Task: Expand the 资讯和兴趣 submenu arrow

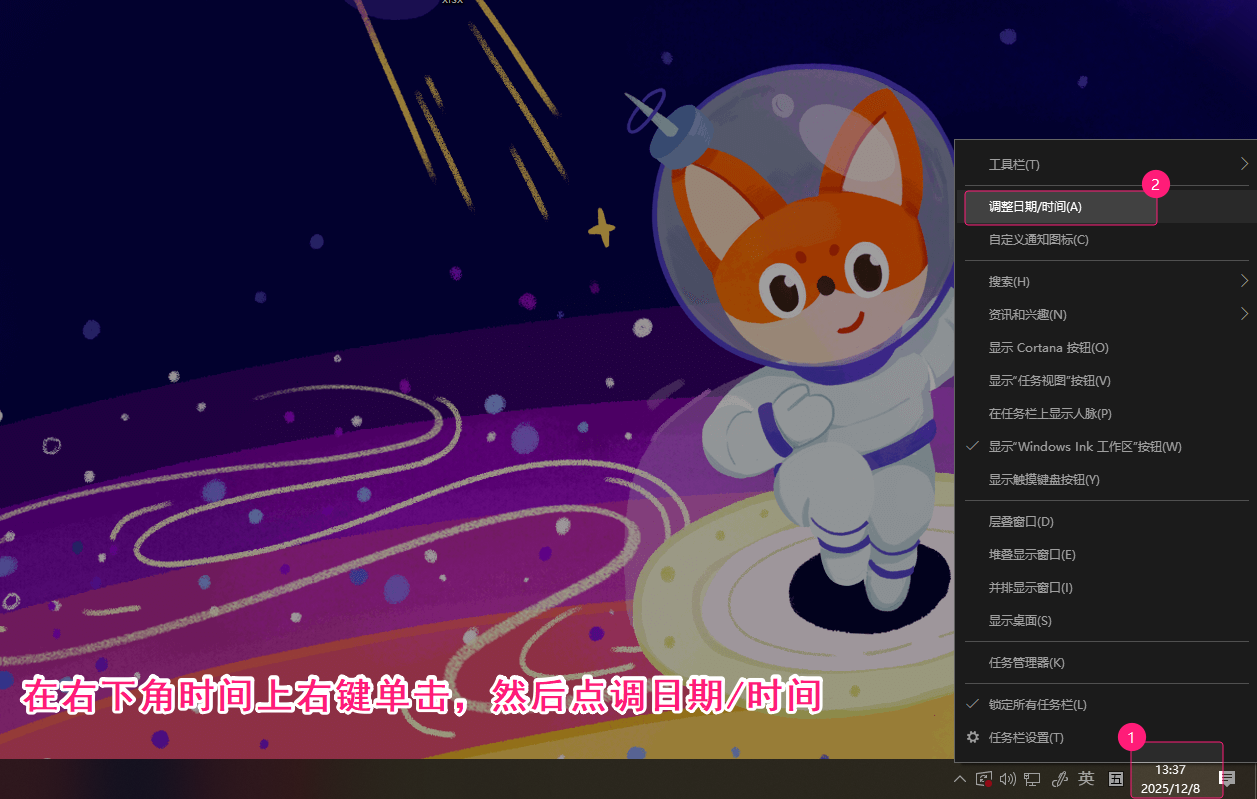Action: (1244, 314)
